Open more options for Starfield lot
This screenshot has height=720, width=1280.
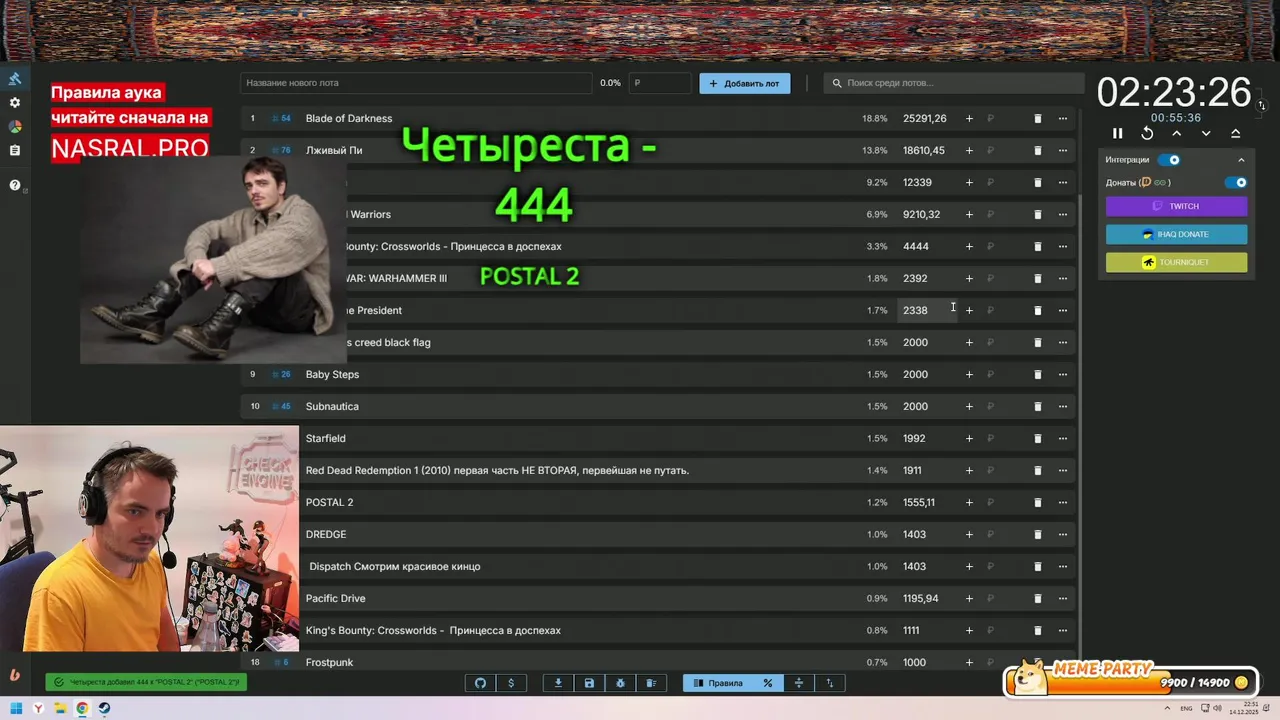pyautogui.click(x=1063, y=438)
